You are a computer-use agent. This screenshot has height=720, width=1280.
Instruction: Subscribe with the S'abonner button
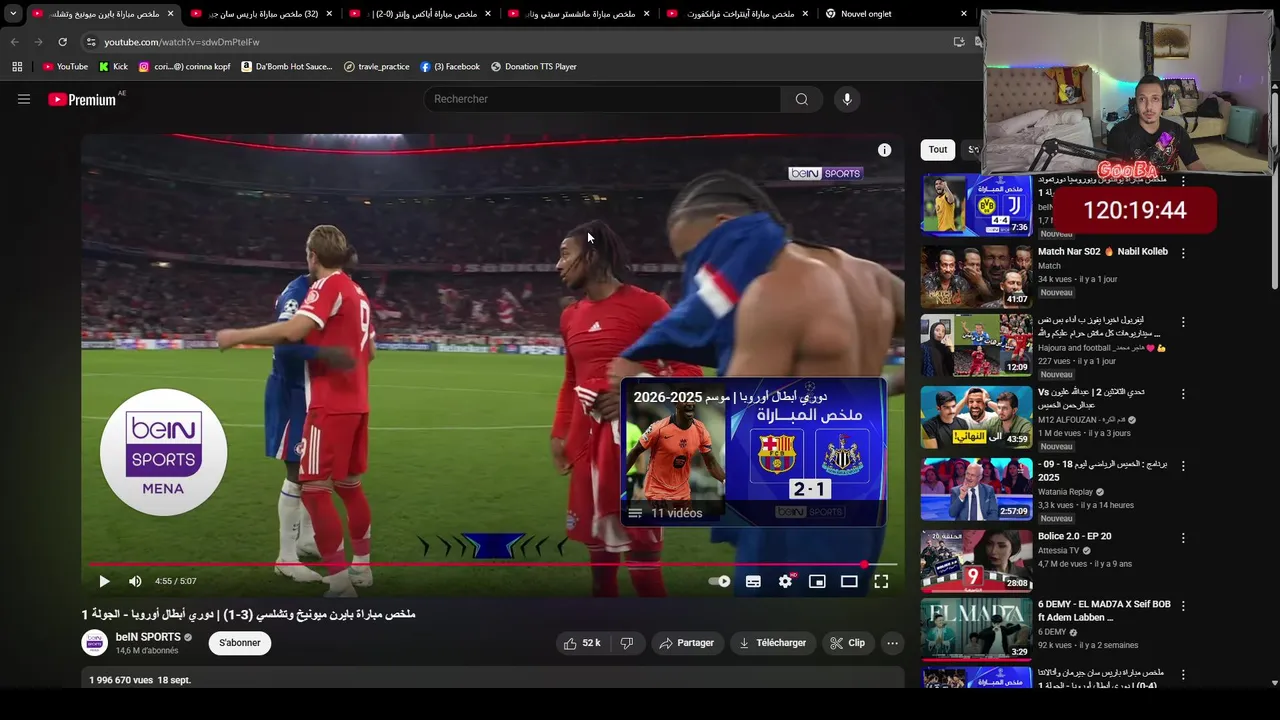point(240,643)
